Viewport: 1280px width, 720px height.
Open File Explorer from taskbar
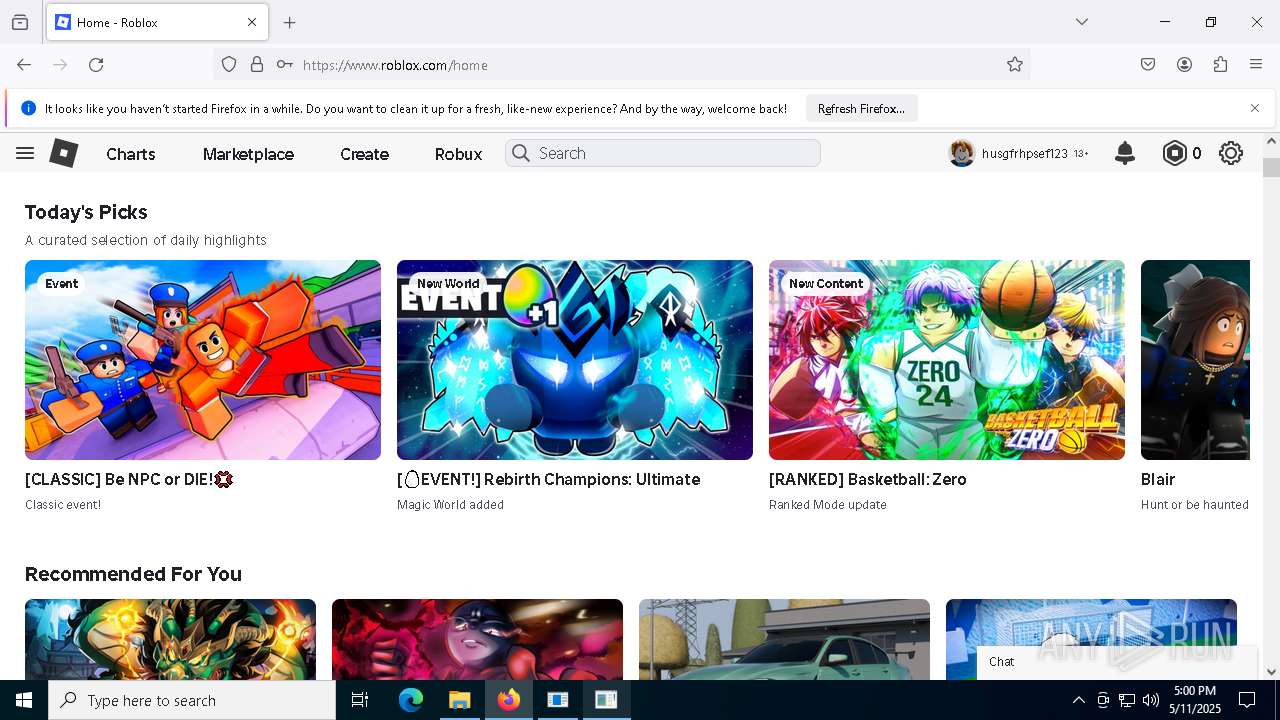click(x=459, y=700)
